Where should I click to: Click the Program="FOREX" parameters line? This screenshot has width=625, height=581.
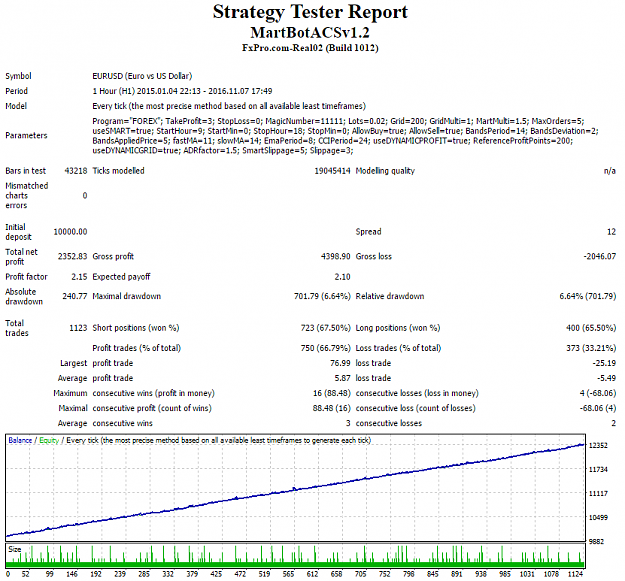click(338, 121)
